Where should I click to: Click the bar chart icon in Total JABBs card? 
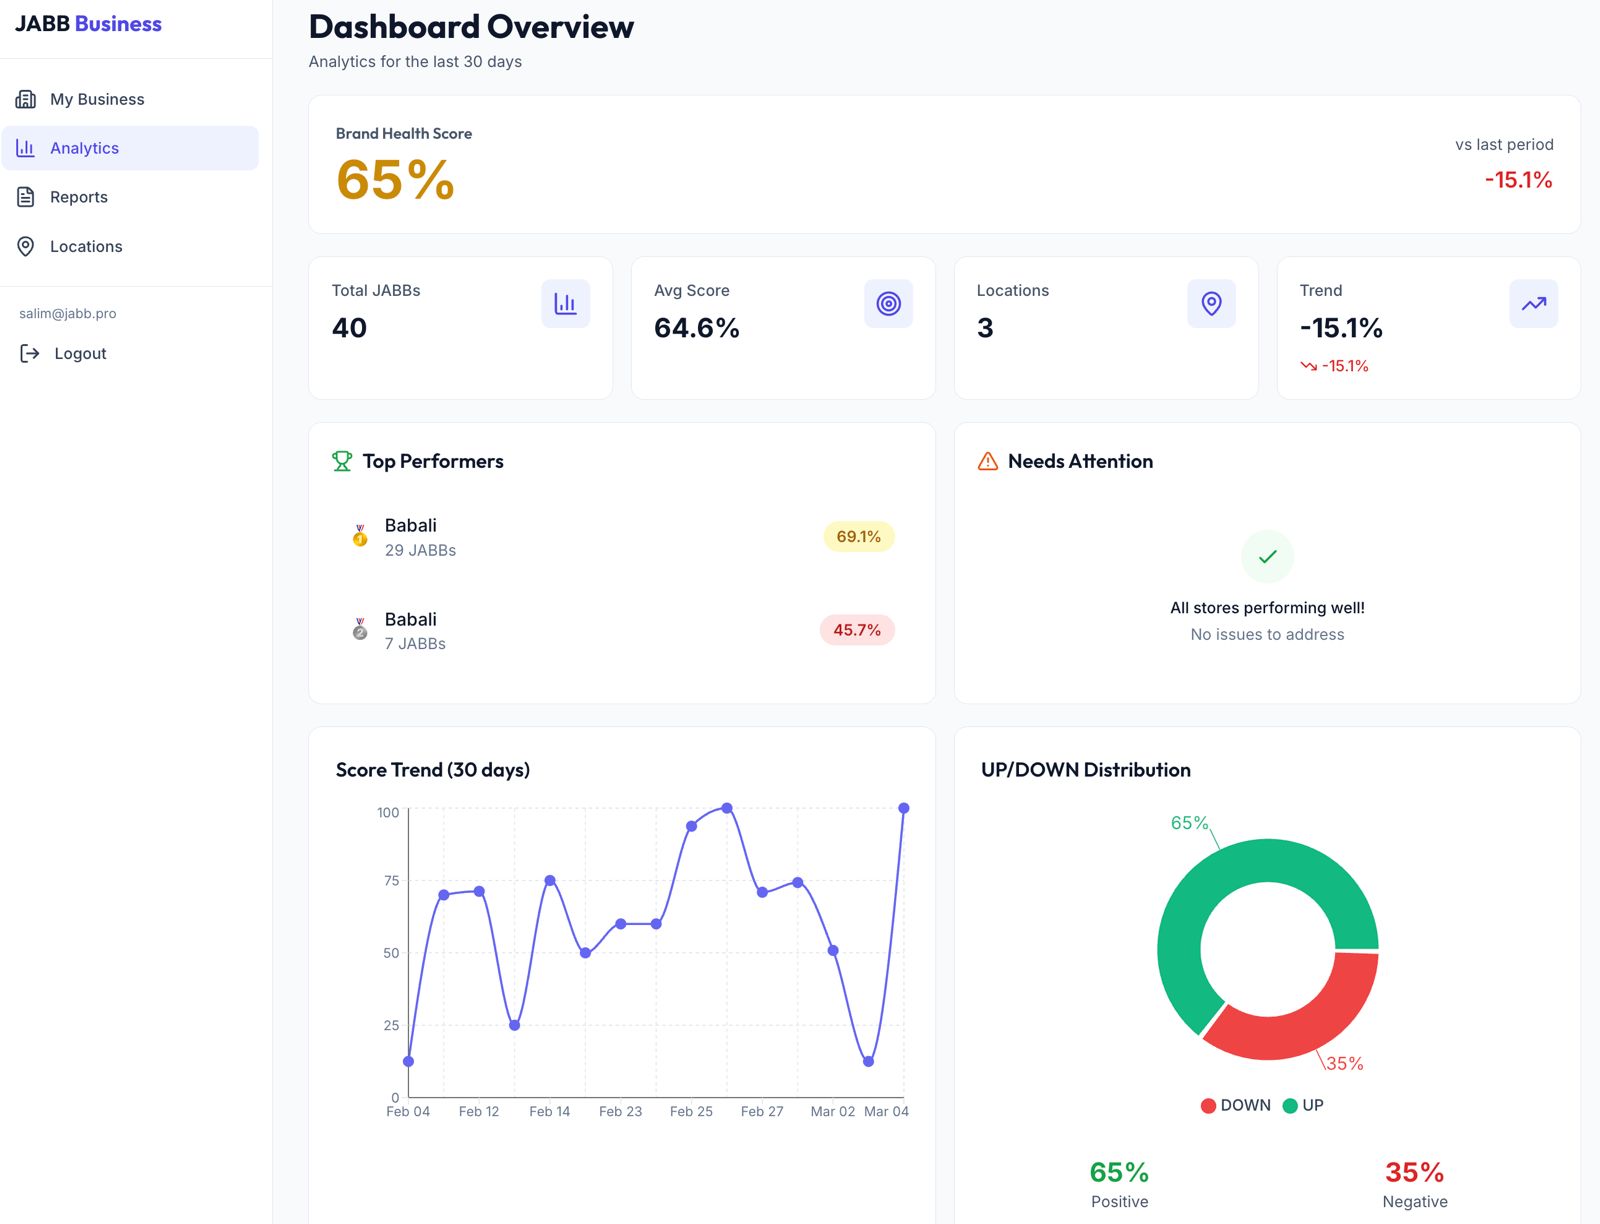(565, 304)
